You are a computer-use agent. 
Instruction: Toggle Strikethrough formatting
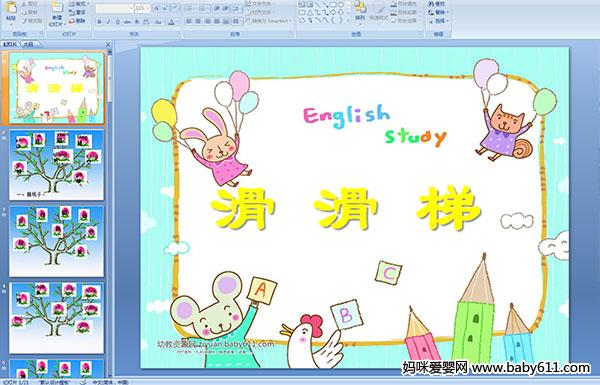click(127, 22)
